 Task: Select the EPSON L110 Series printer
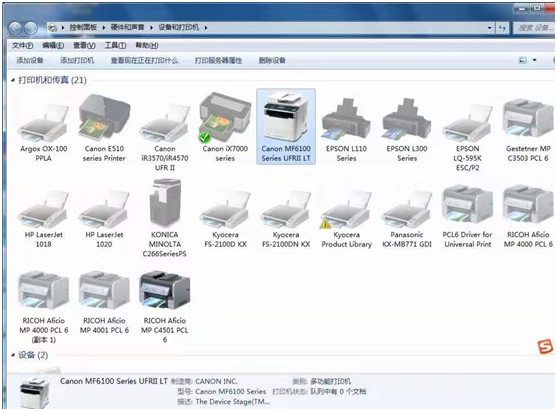tap(346, 130)
